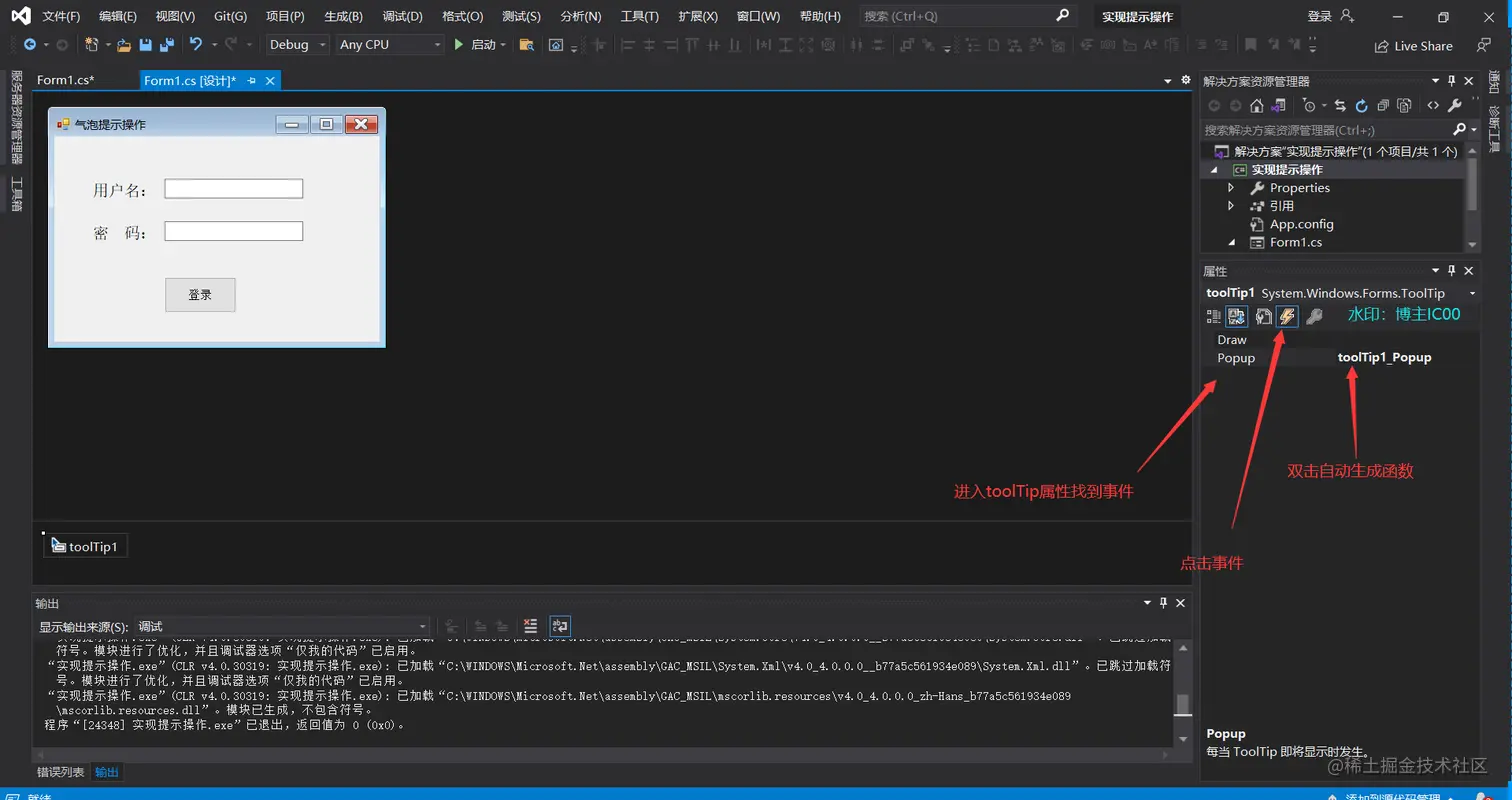Click the navigate backward arrow in toolbar
The height and width of the screenshot is (800, 1512).
29,45
